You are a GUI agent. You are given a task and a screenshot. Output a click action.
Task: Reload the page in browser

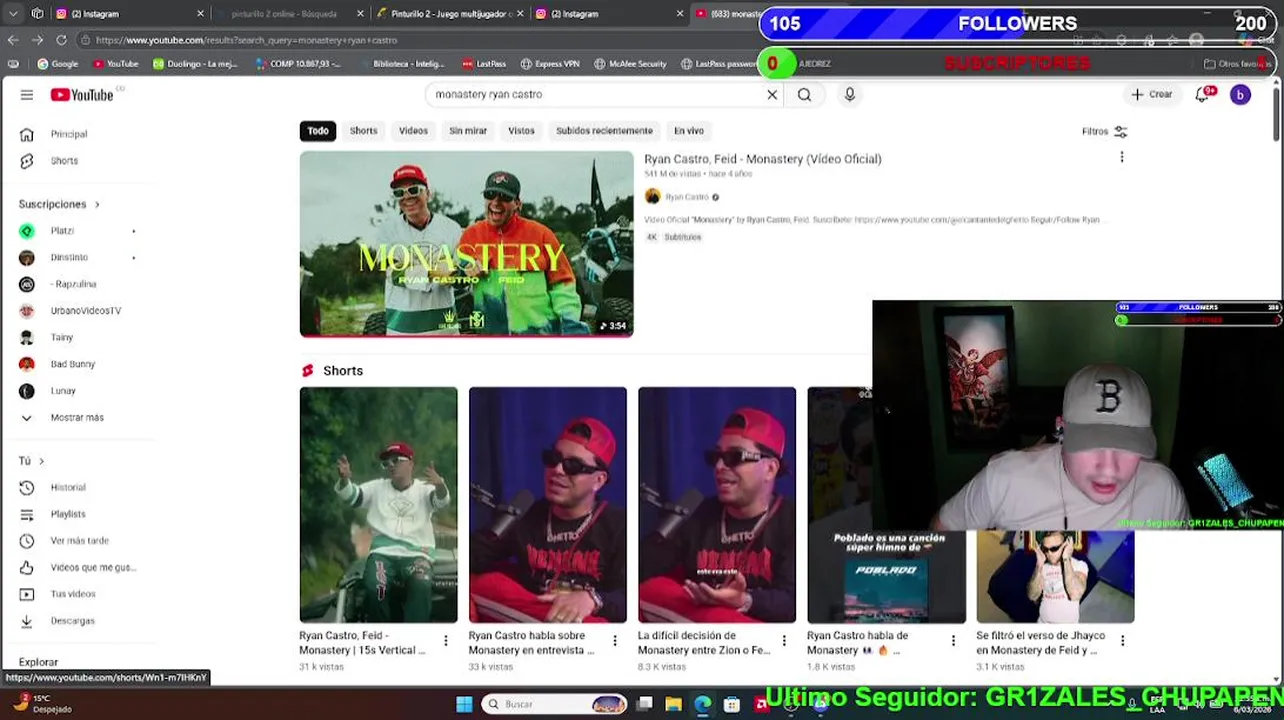(x=61, y=40)
